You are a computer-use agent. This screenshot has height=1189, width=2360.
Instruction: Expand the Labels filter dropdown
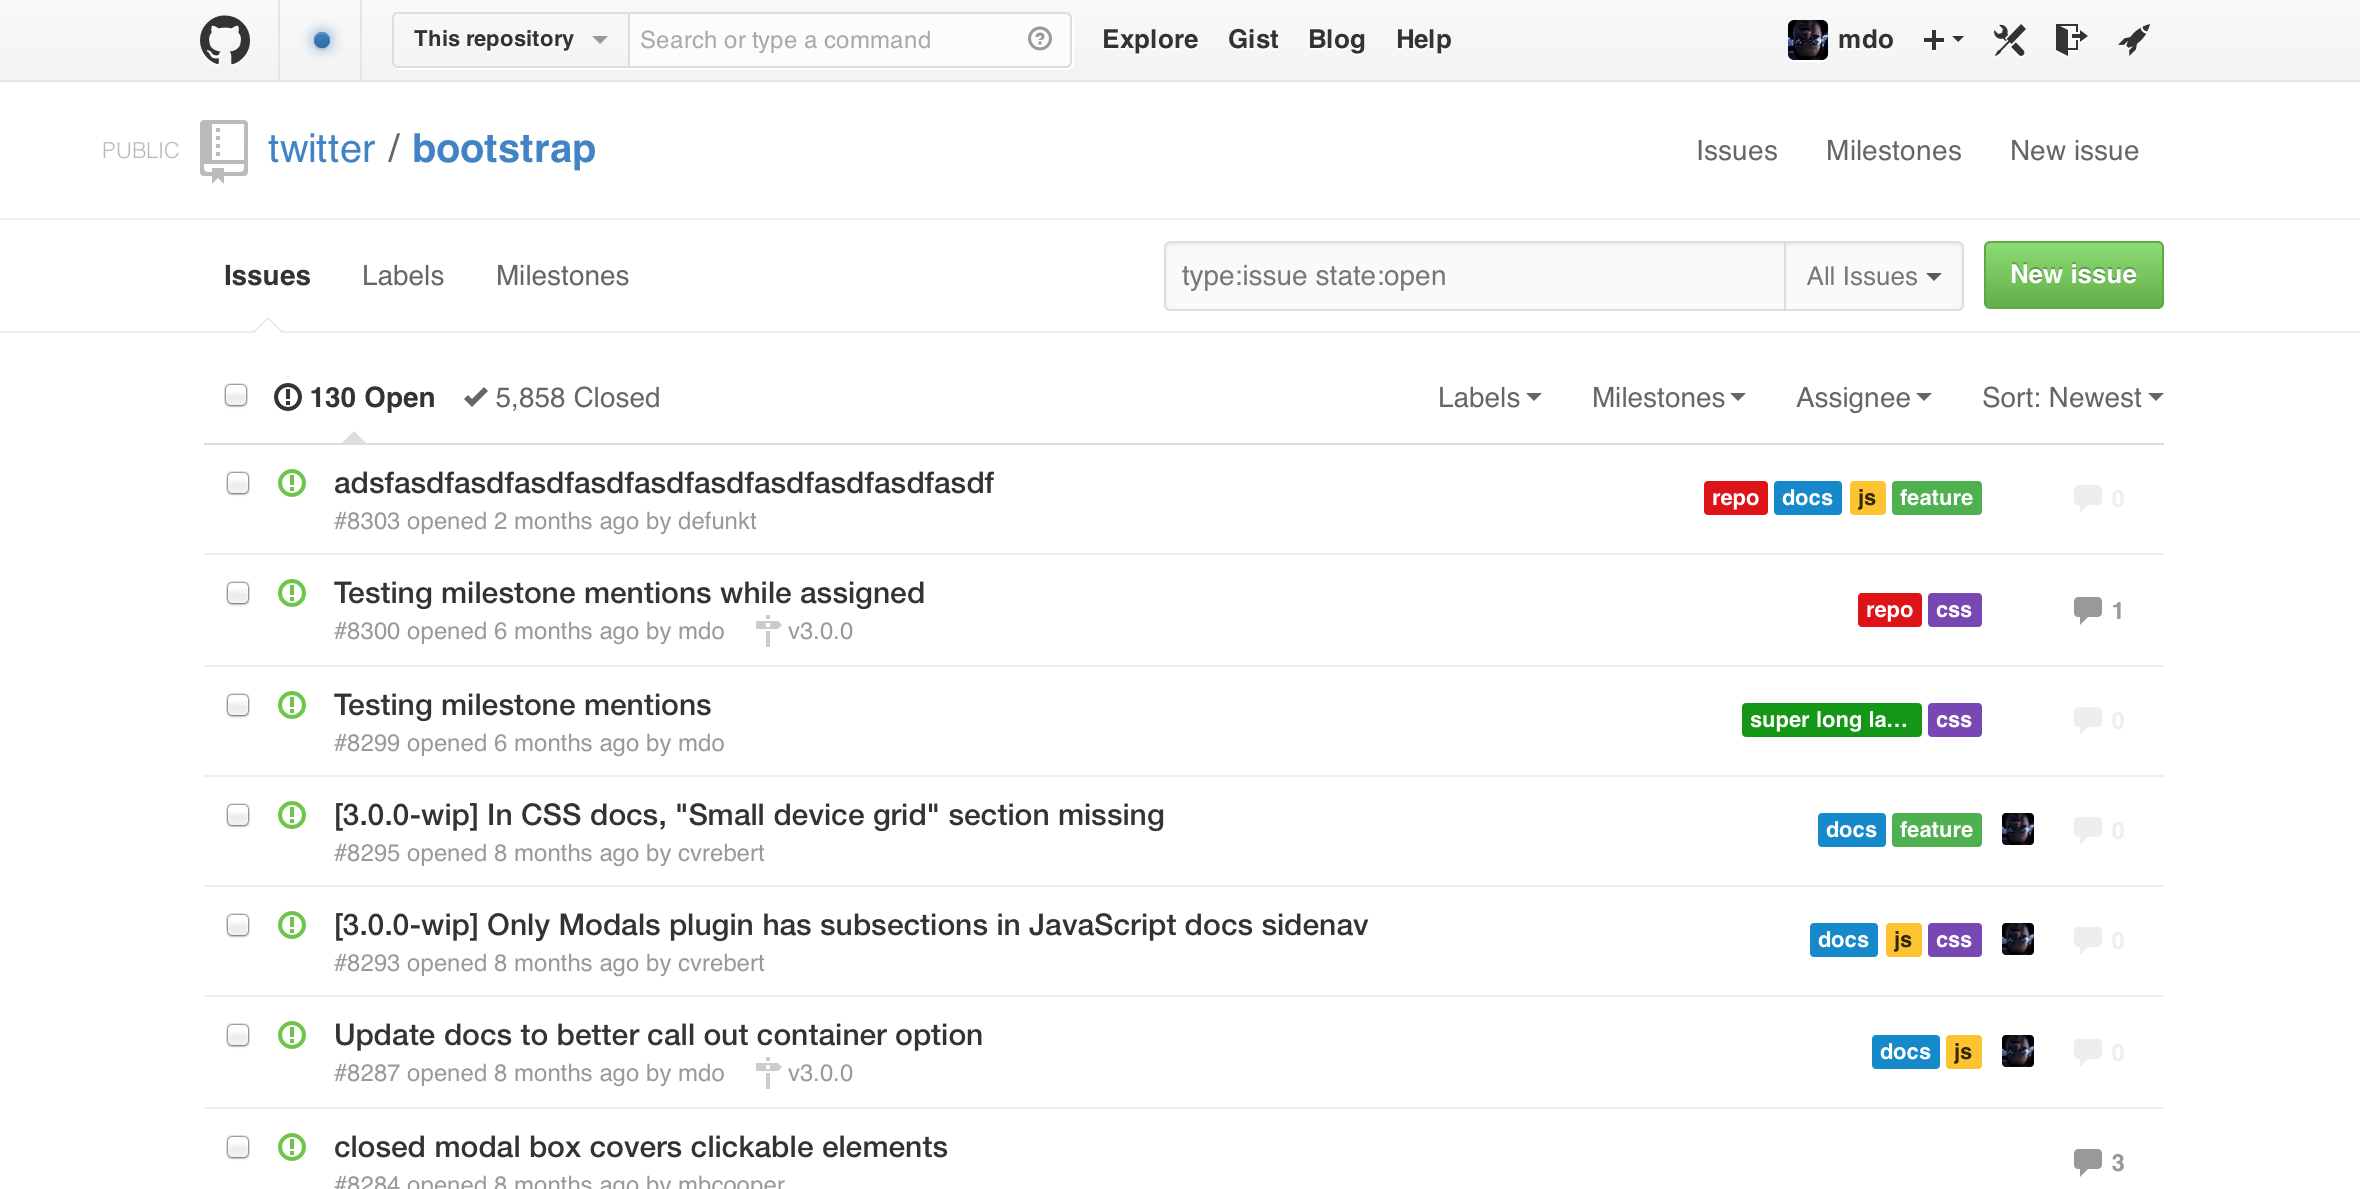click(1489, 398)
